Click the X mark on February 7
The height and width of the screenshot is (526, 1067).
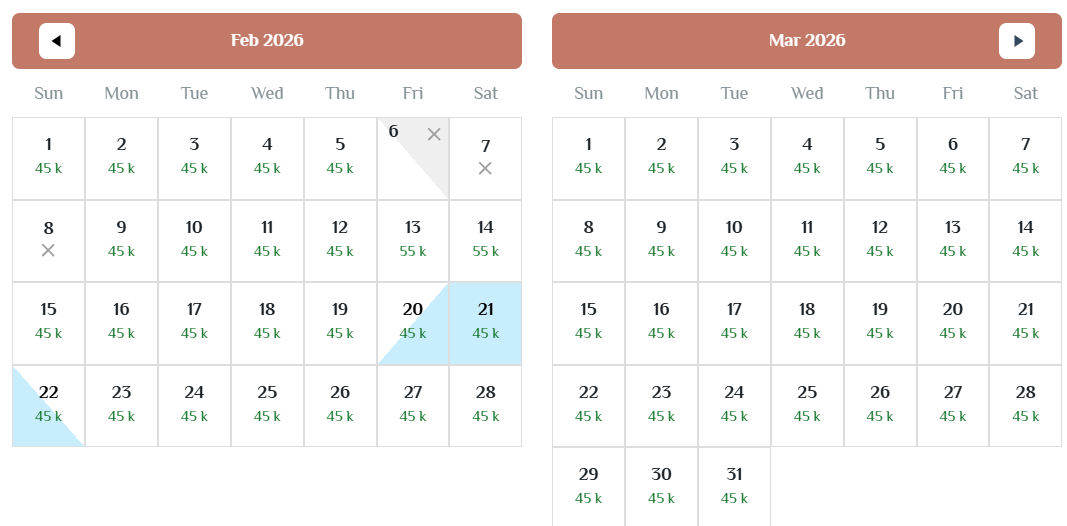coord(485,168)
